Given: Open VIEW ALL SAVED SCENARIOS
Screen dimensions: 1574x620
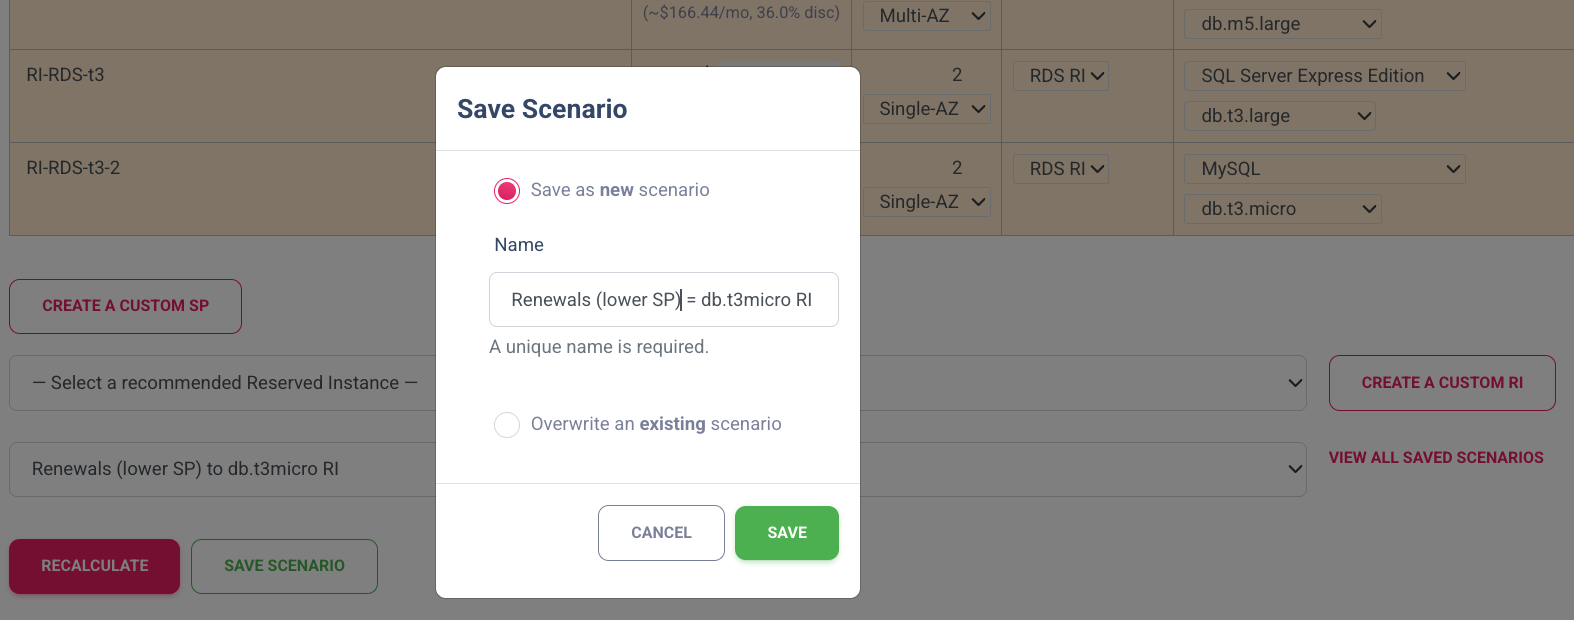Looking at the screenshot, I should pos(1436,457).
